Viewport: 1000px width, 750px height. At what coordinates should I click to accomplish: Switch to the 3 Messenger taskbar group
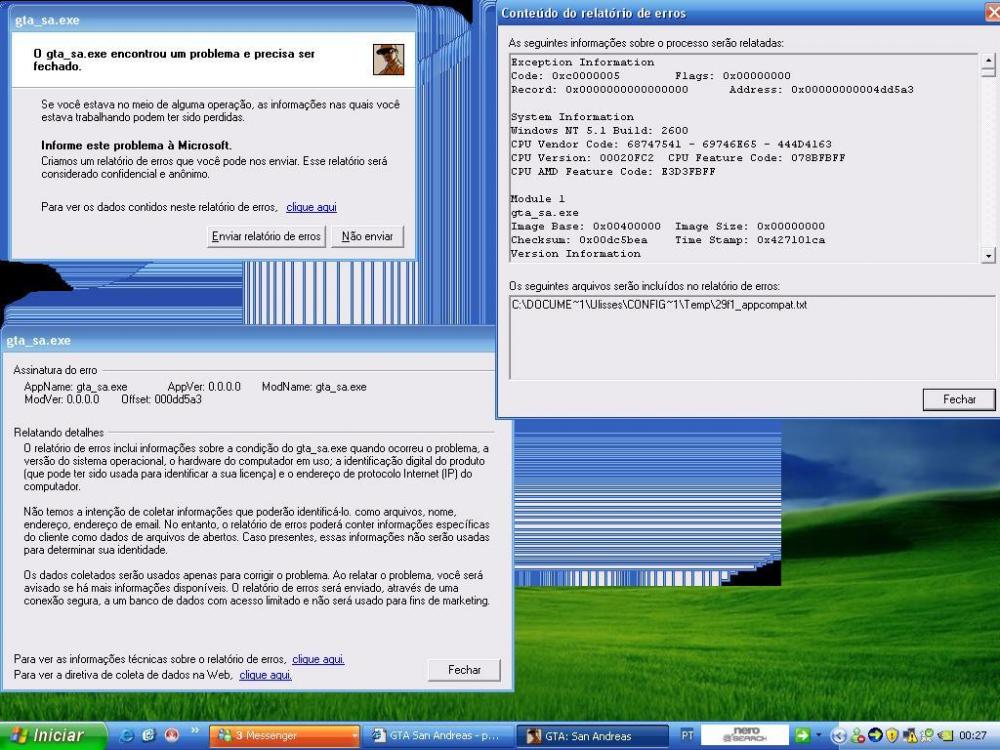point(285,736)
